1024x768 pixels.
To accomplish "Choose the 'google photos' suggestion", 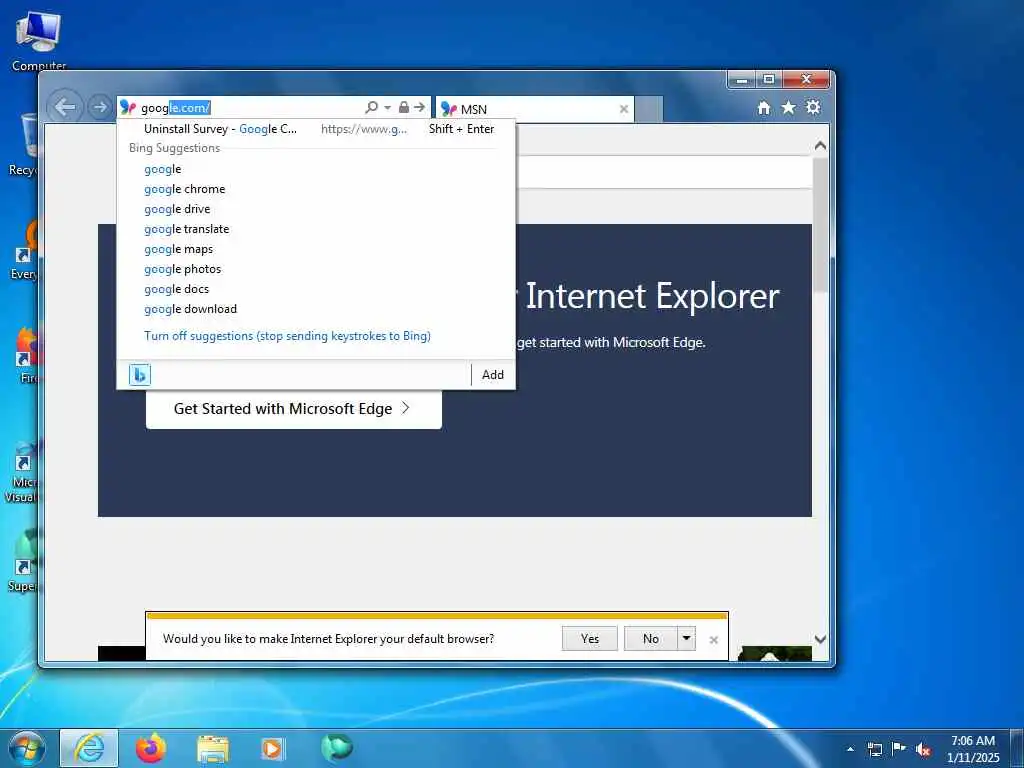I will (x=183, y=269).
